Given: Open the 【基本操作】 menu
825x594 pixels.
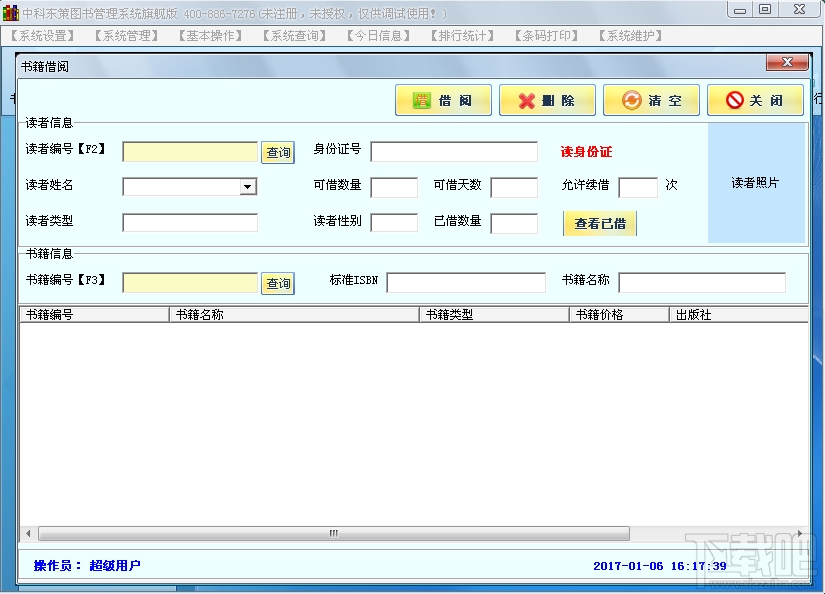Looking at the screenshot, I should point(210,36).
